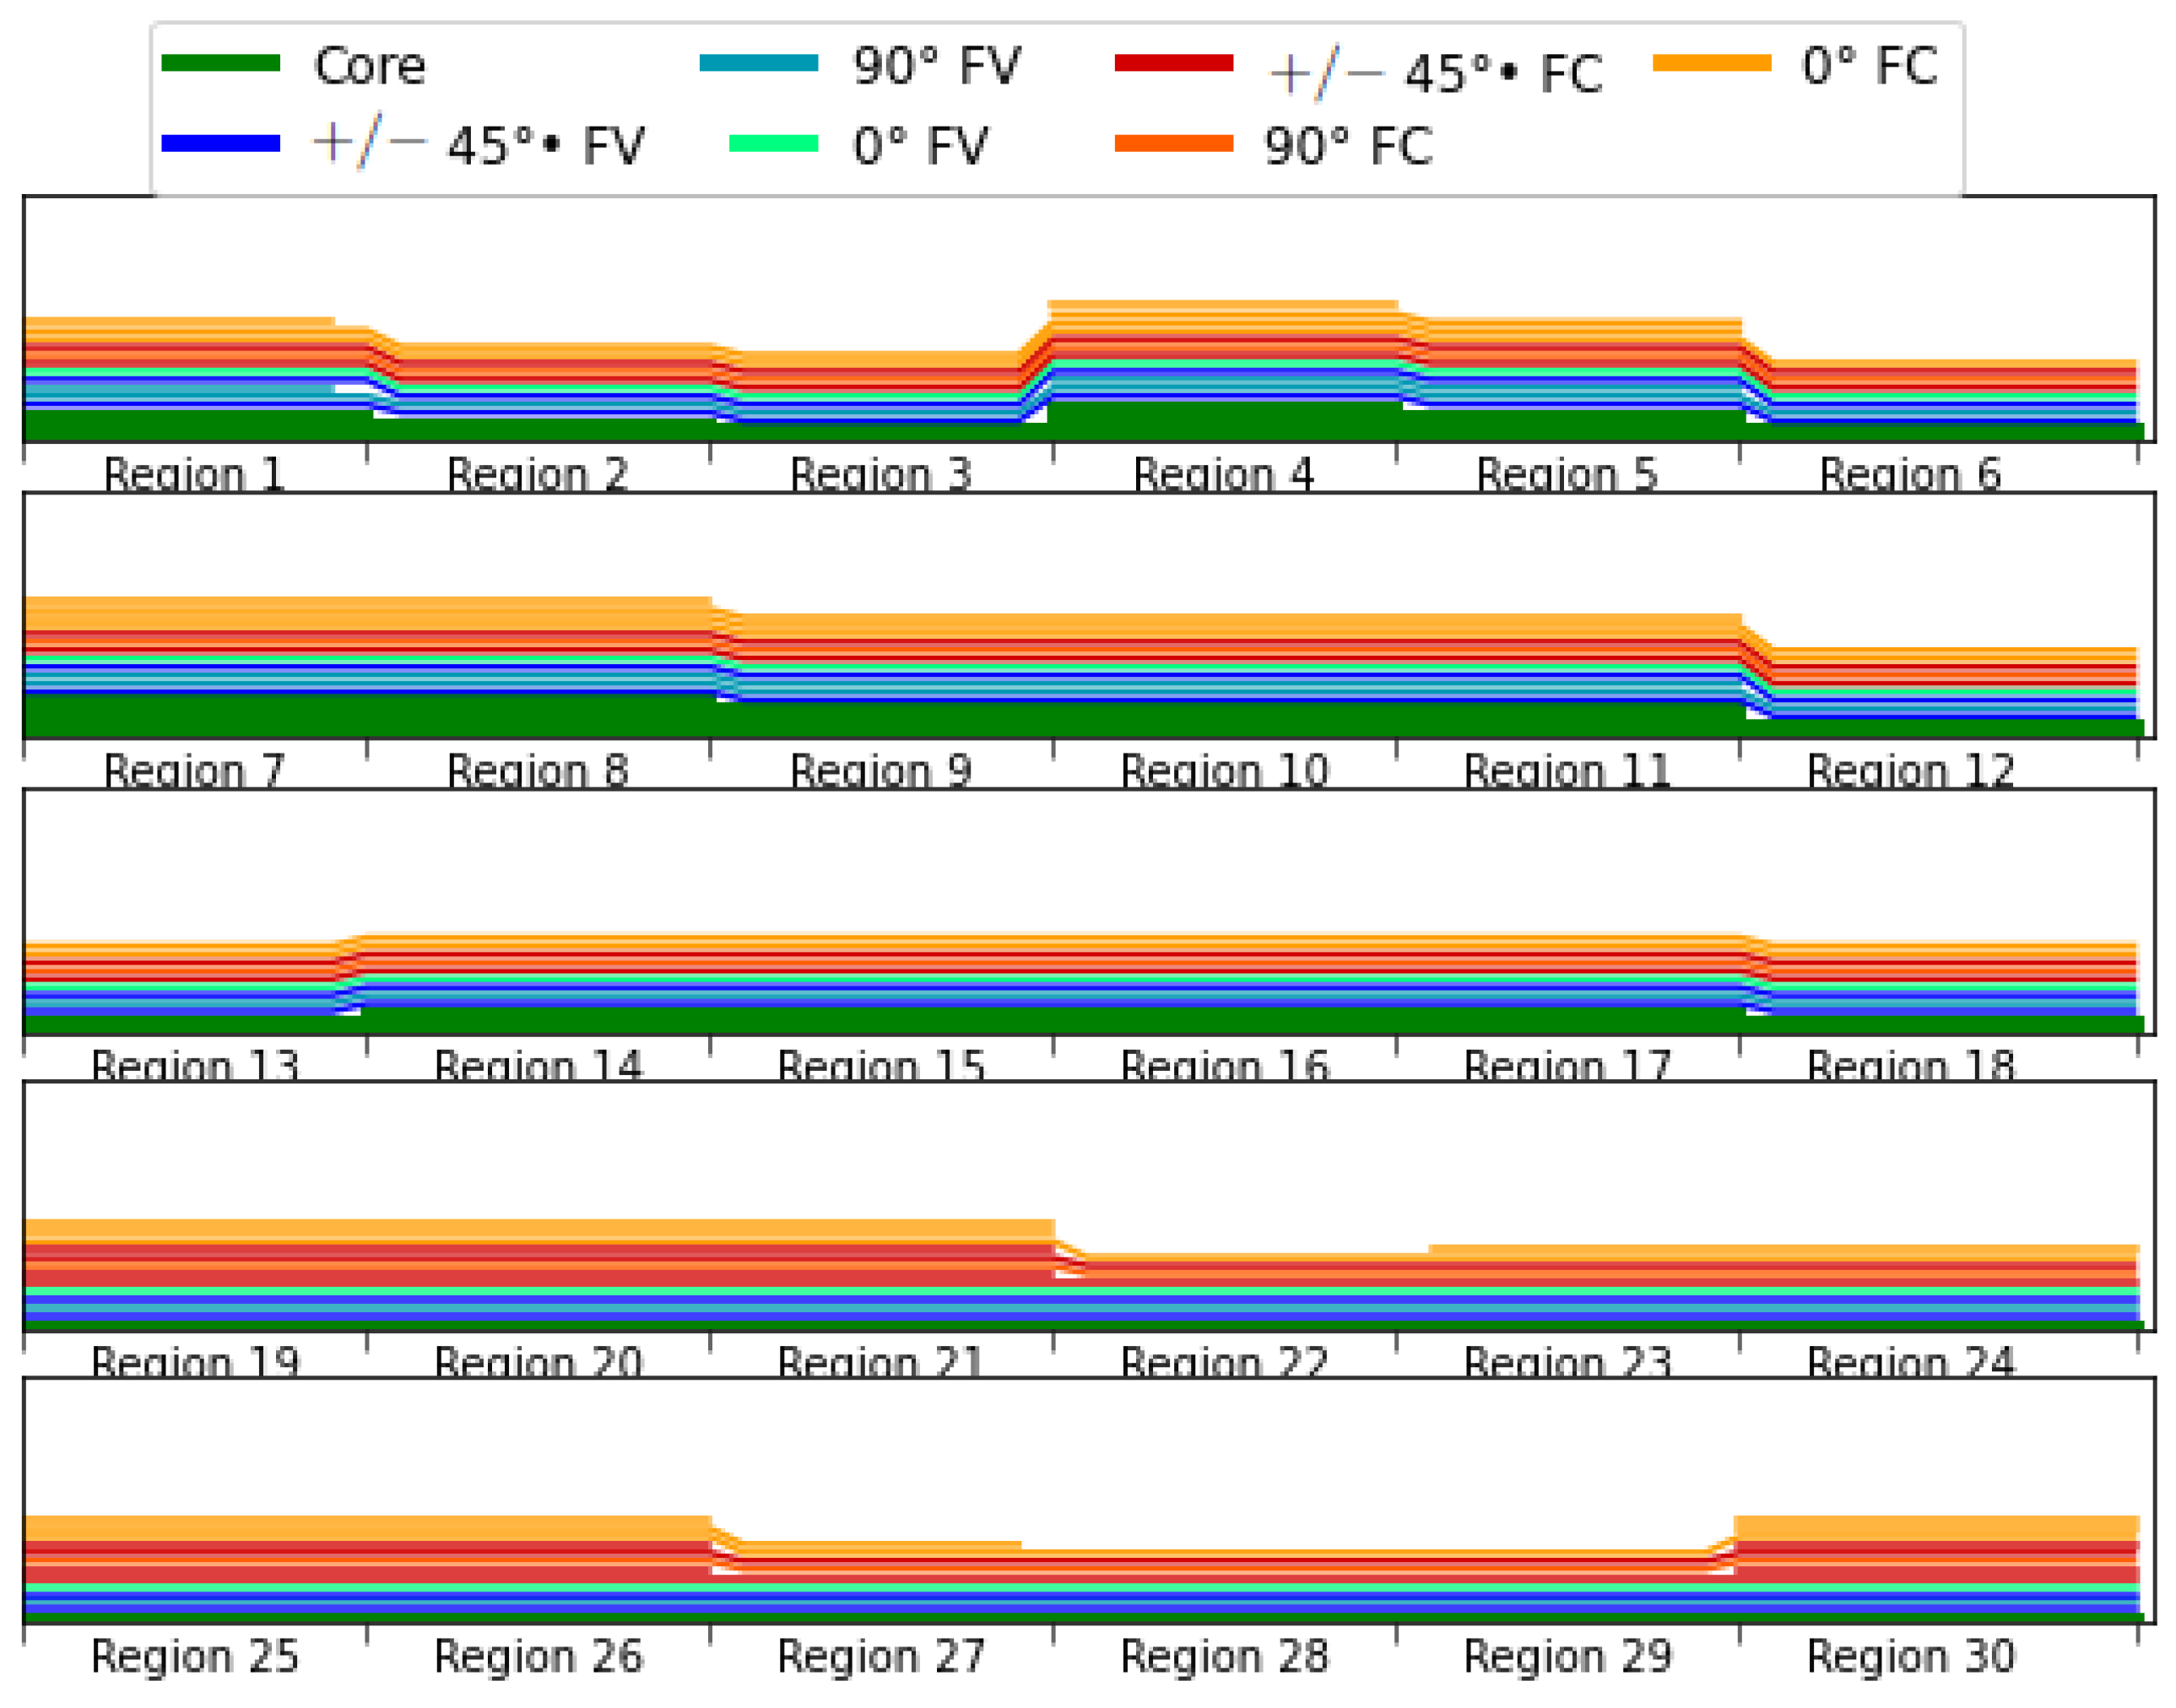Click the light green 0° FV legend line

pyautogui.click(x=773, y=143)
